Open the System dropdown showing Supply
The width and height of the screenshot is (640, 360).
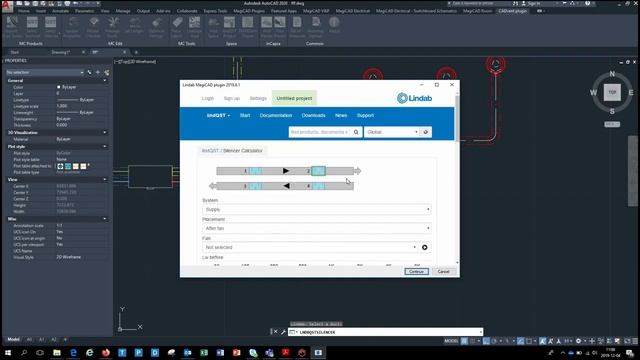(x=316, y=209)
